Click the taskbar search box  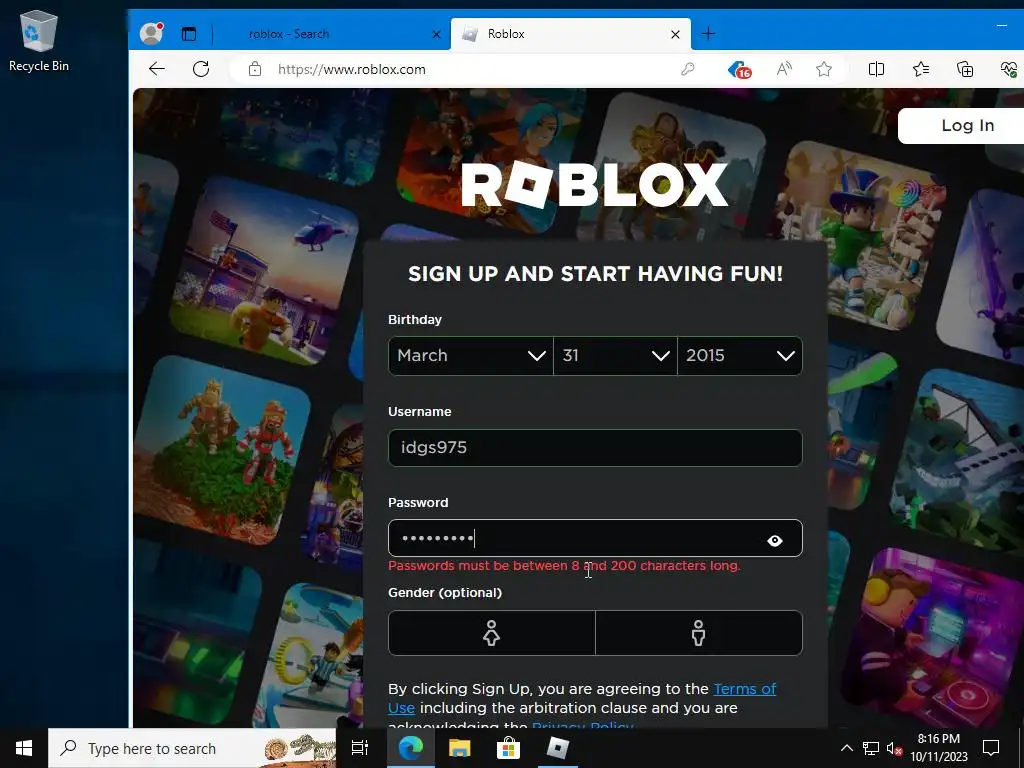192,748
